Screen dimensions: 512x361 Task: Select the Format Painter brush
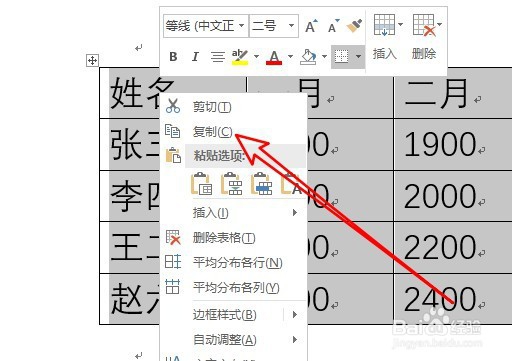pos(354,26)
